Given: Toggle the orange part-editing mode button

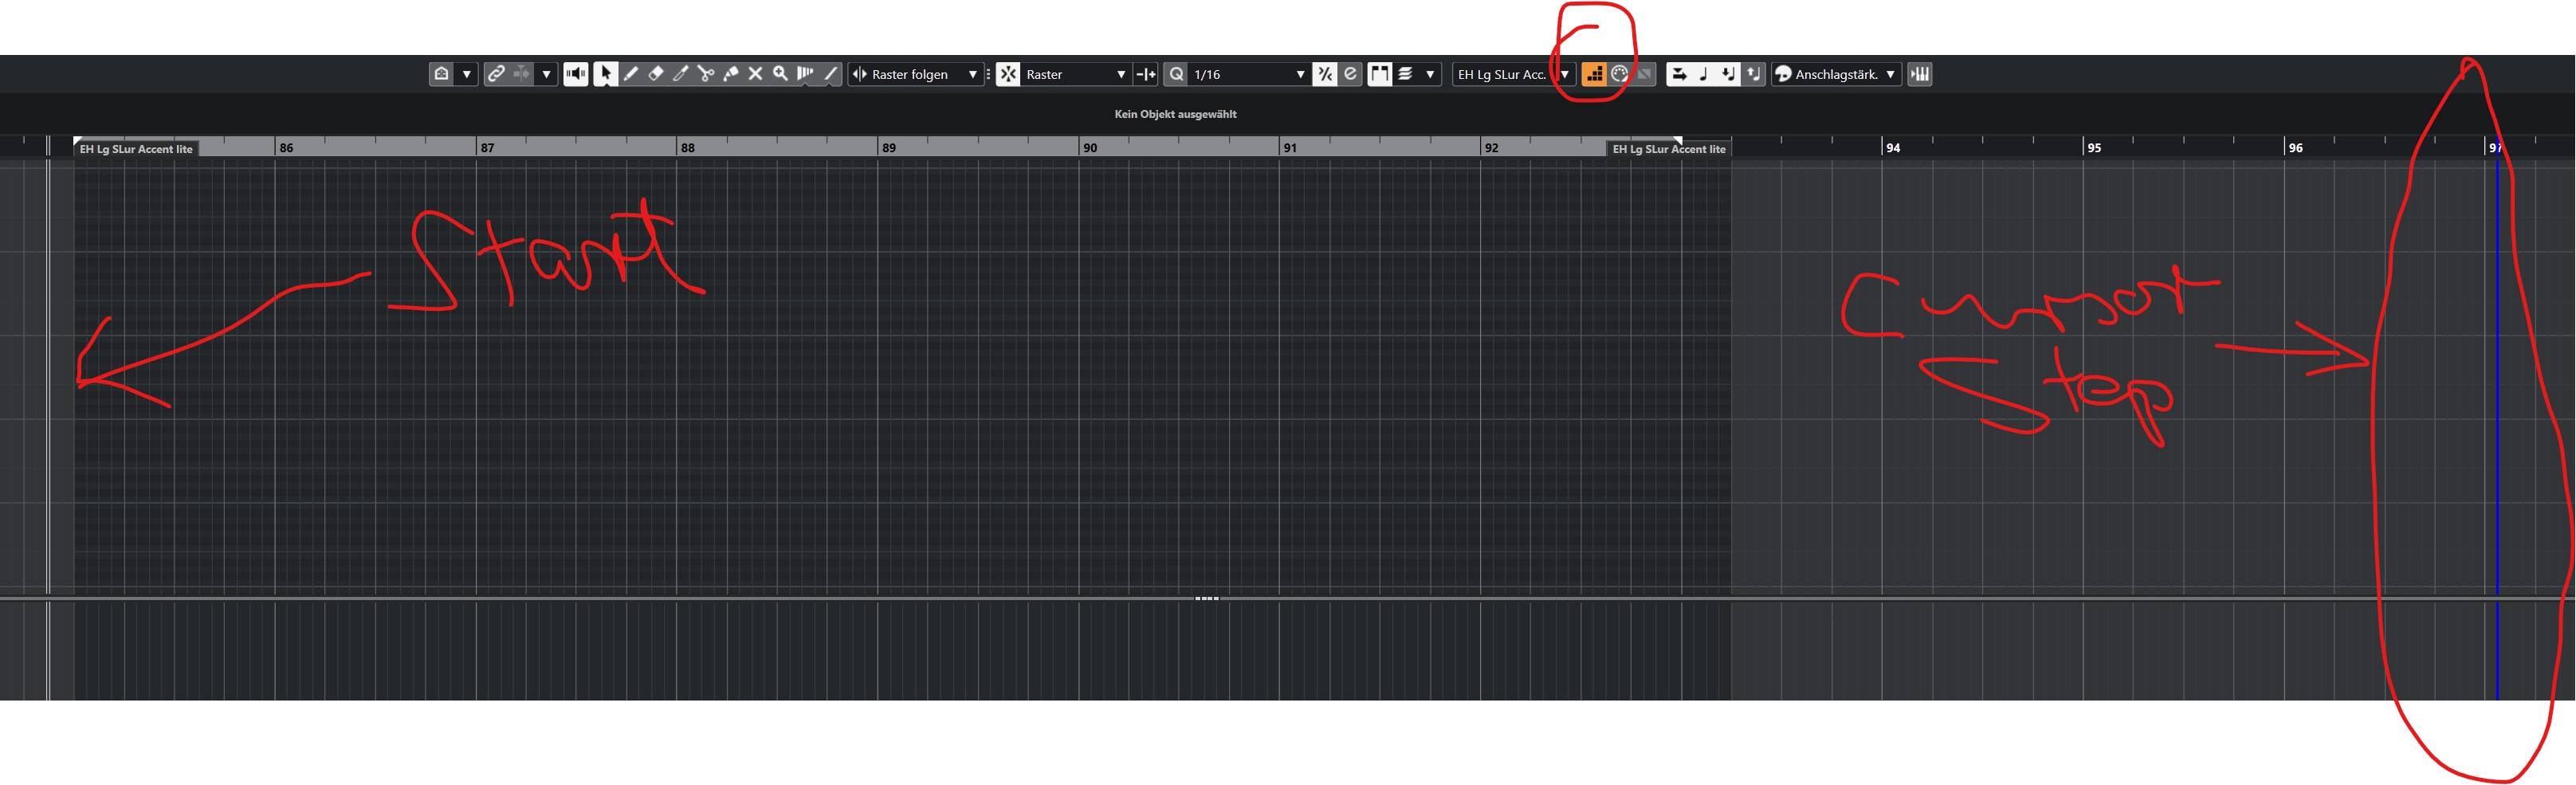Looking at the screenshot, I should [1594, 74].
